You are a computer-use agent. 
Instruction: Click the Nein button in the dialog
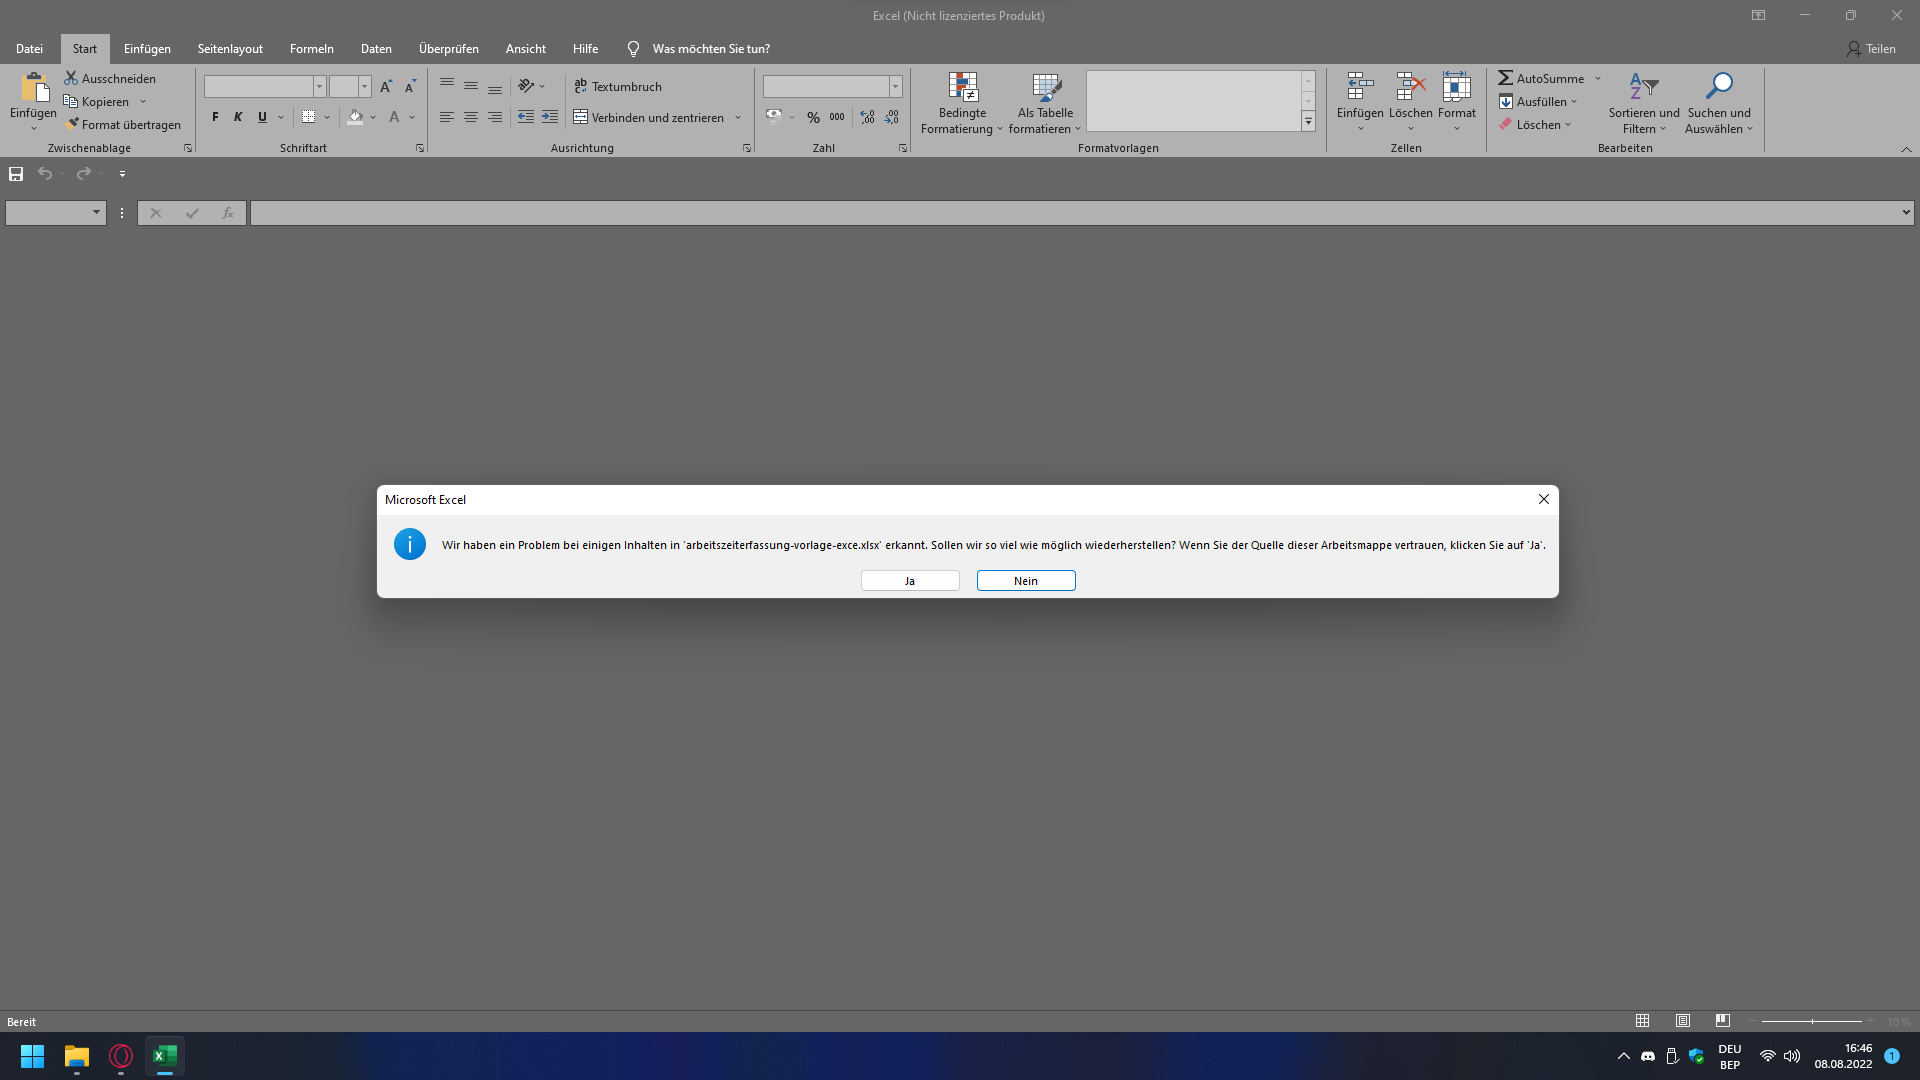point(1026,581)
